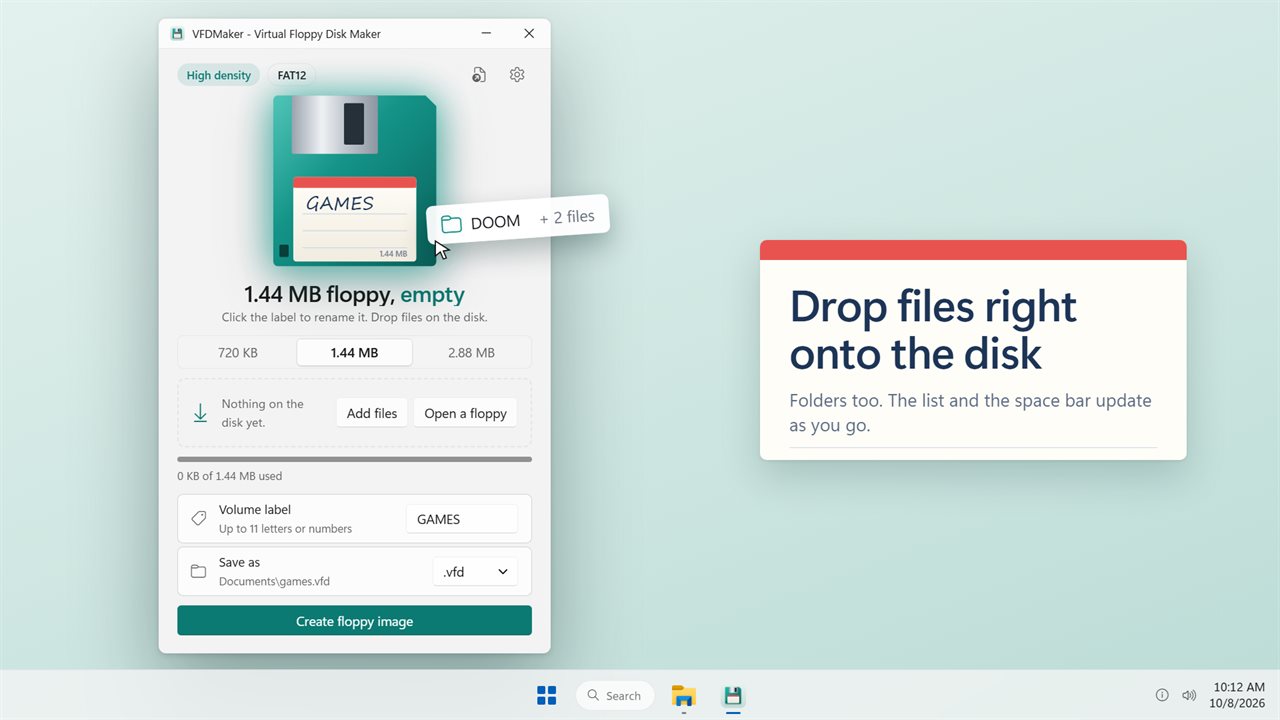Click the Create floppy image button
The width and height of the screenshot is (1280, 720).
pyautogui.click(x=355, y=621)
